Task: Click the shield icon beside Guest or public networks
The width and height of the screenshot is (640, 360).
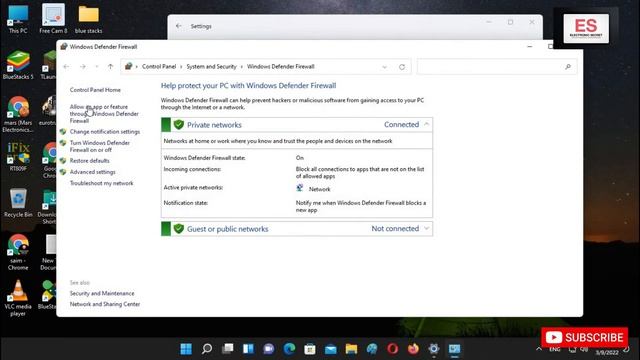Action: pos(178,229)
